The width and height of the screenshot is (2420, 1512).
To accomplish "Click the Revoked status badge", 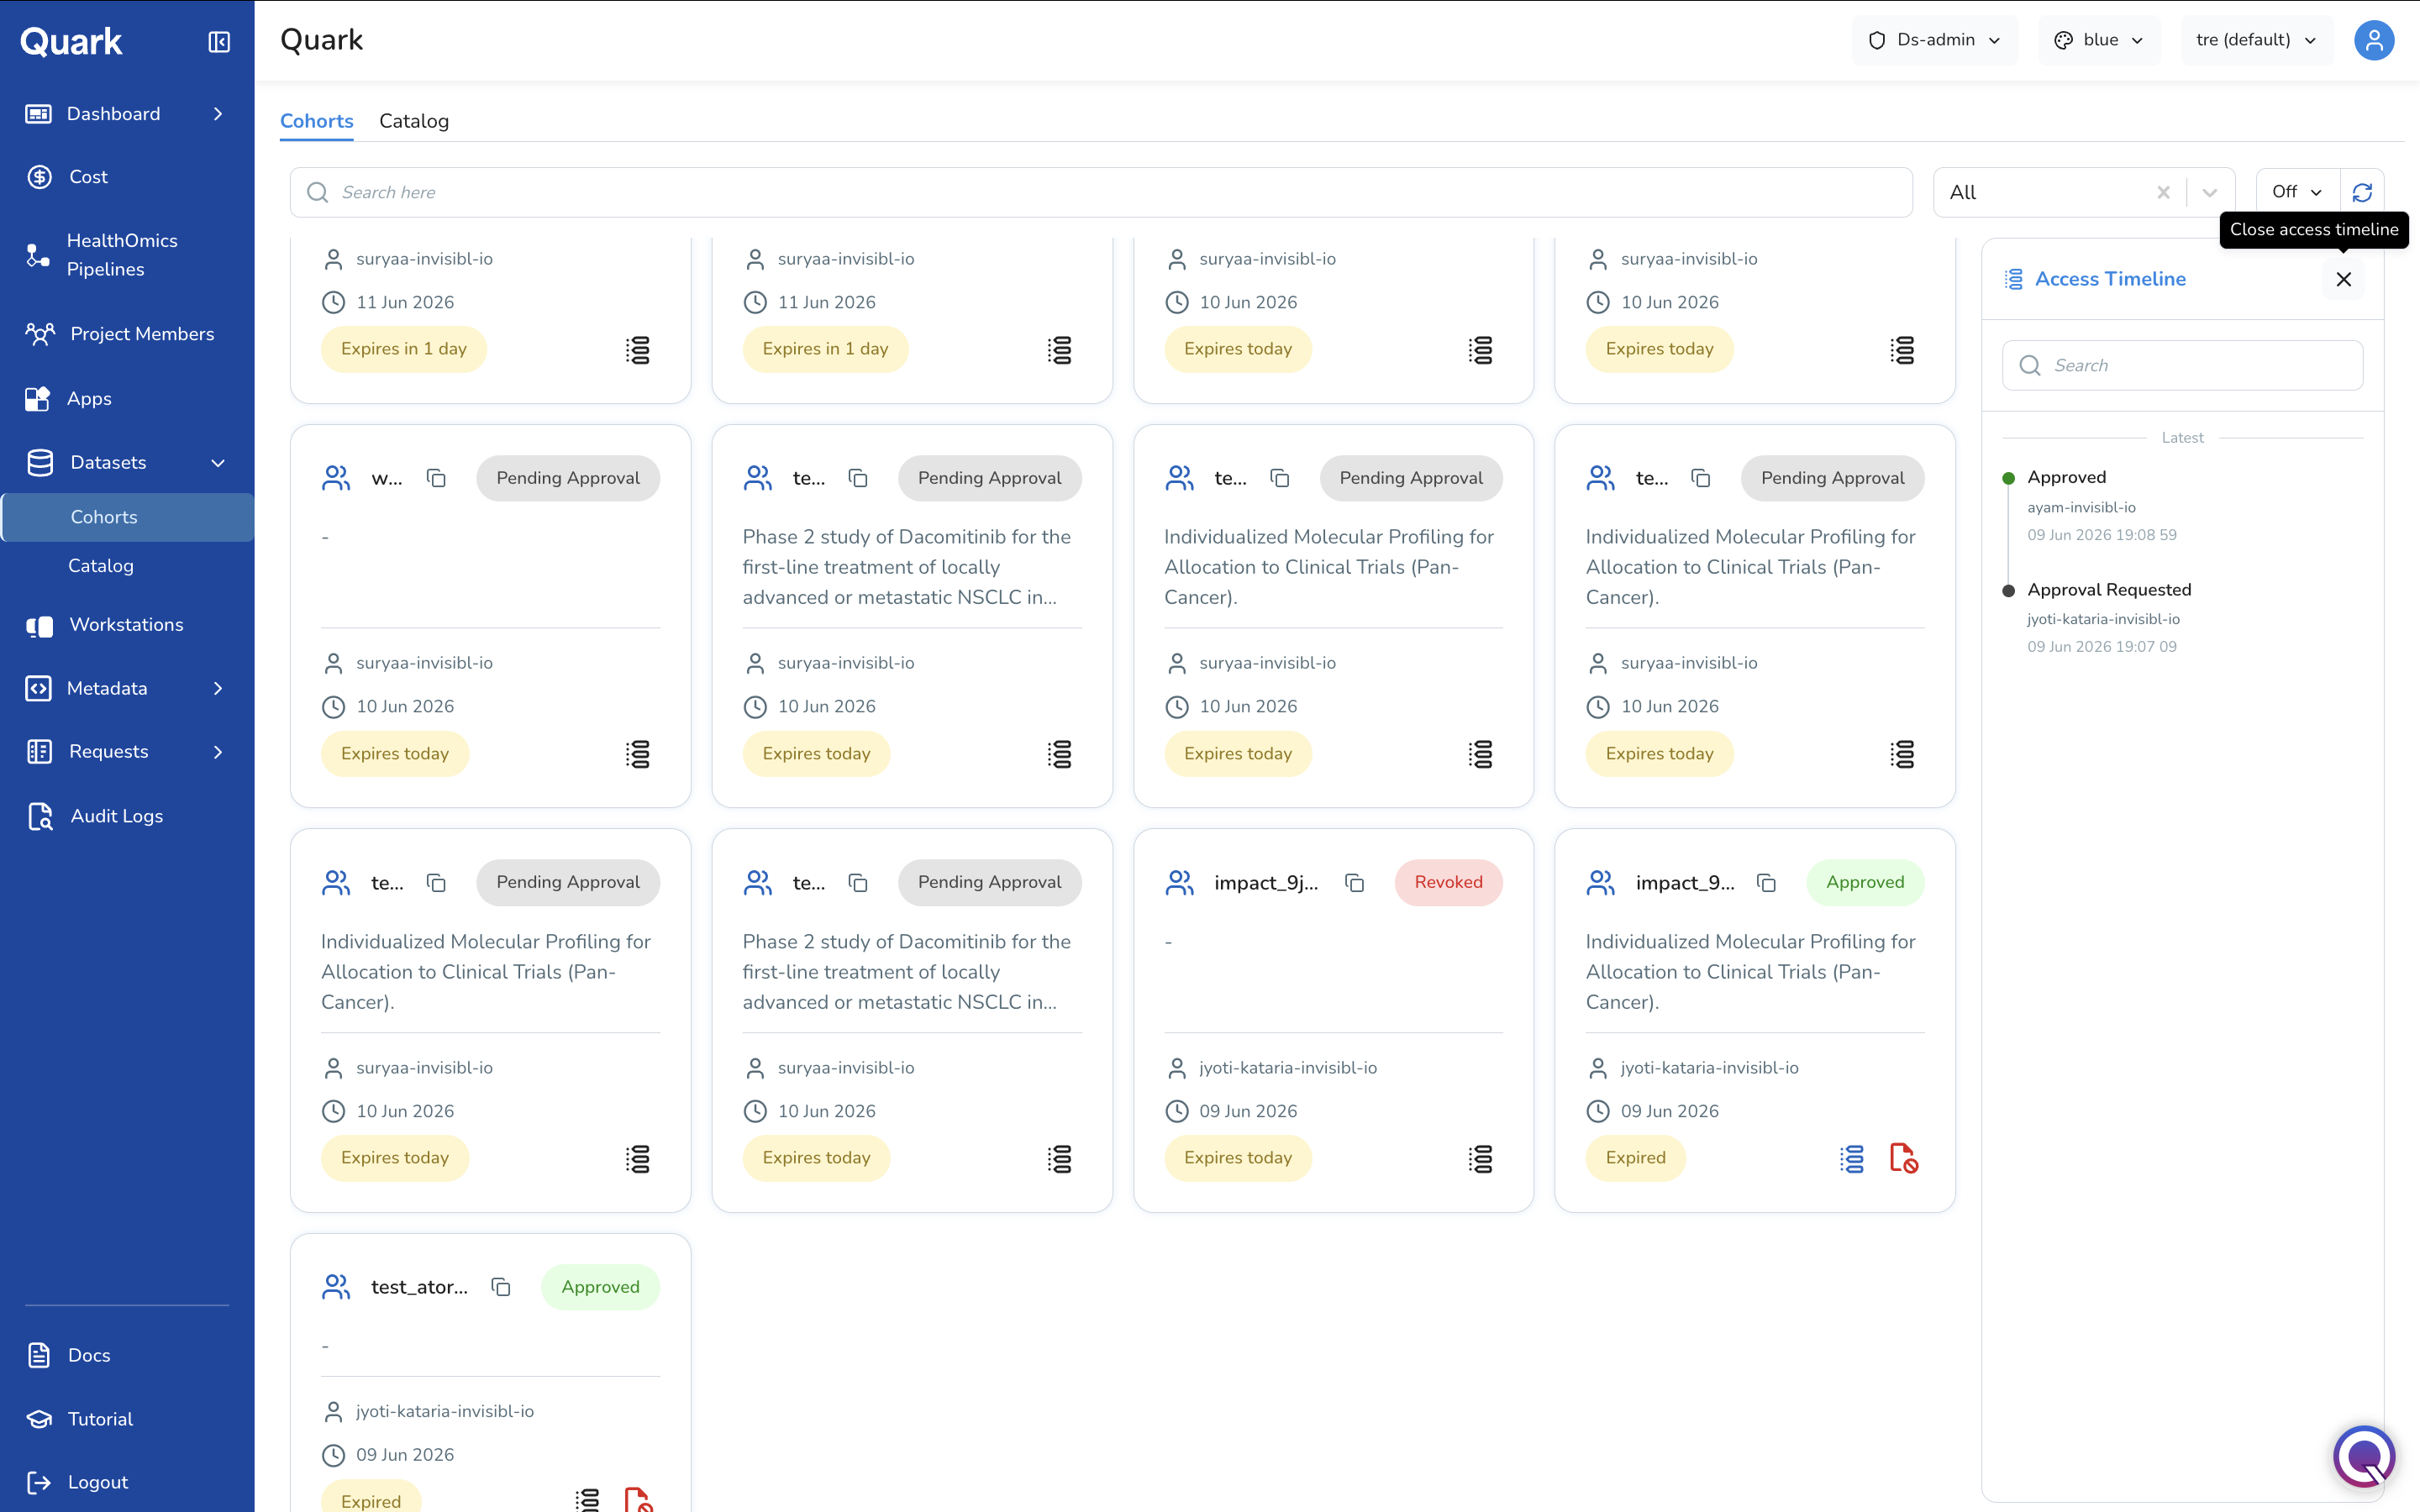I will tap(1448, 883).
